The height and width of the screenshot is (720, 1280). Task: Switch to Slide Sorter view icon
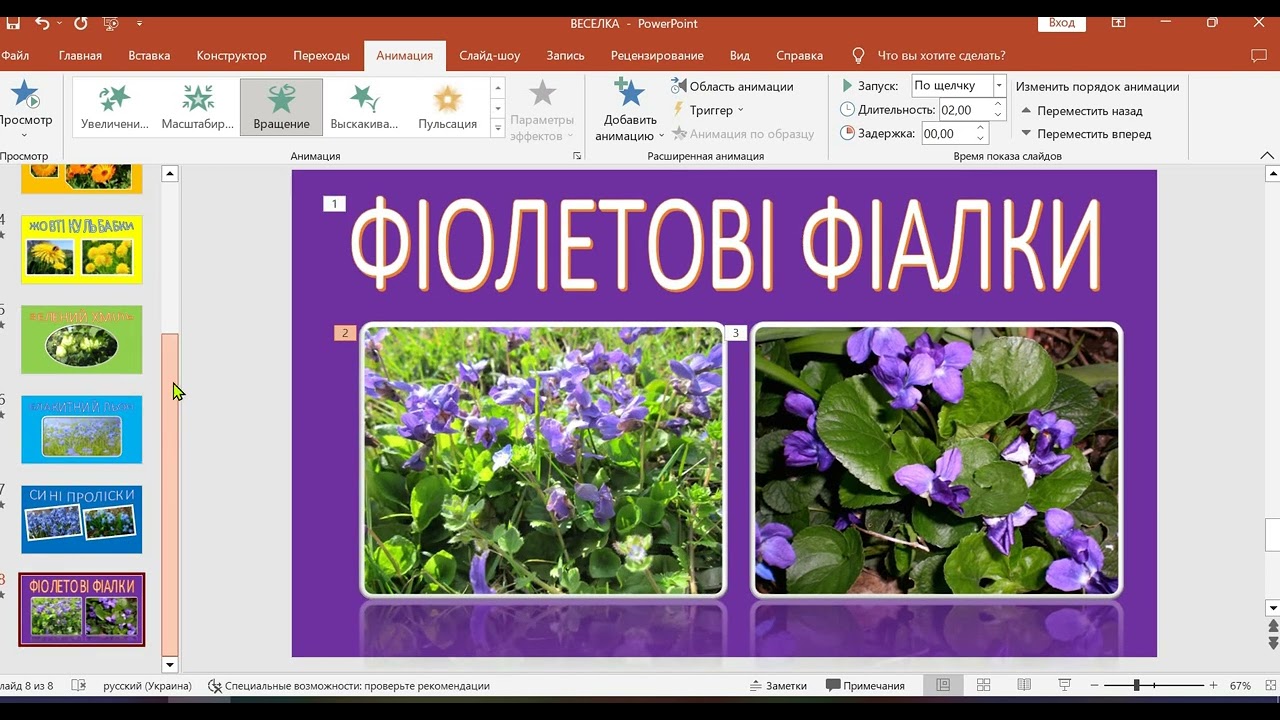pos(983,686)
